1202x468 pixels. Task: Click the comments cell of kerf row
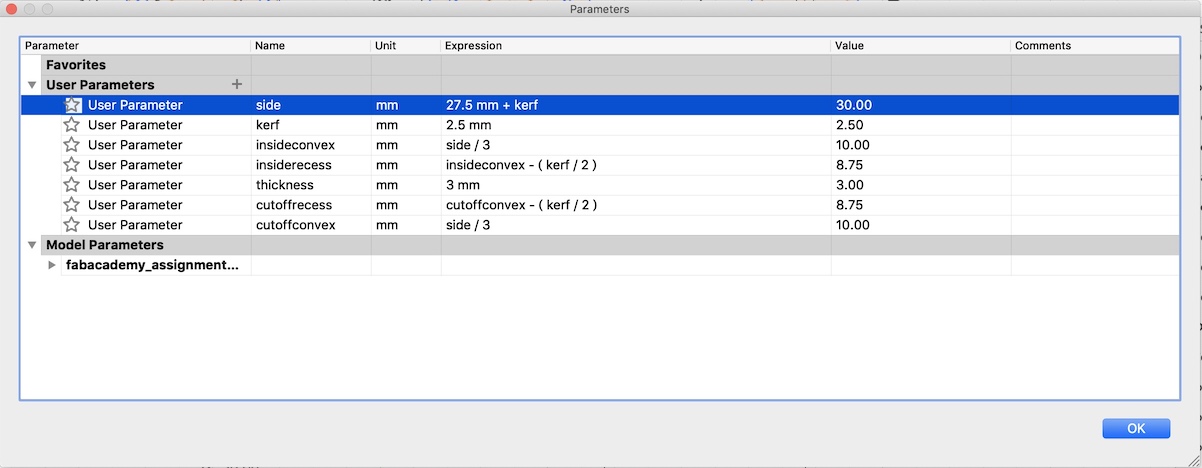point(1095,125)
